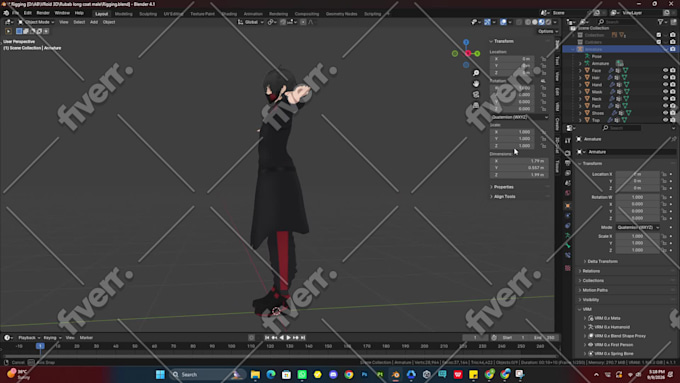Play the animation forward
Viewport: 680px width, 383px height.
click(288, 337)
